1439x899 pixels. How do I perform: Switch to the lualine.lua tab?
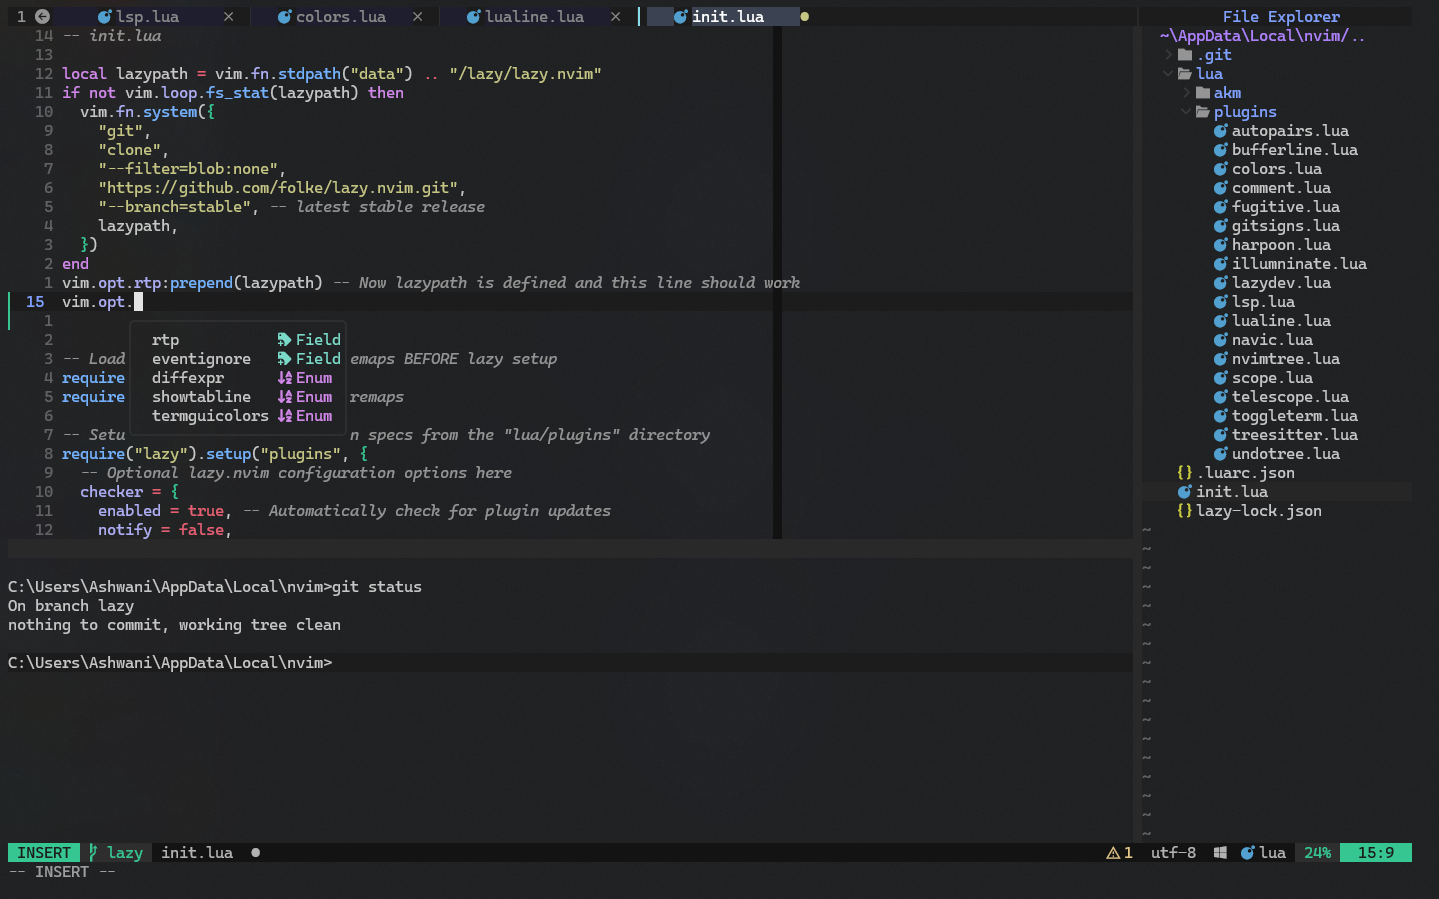coord(533,17)
